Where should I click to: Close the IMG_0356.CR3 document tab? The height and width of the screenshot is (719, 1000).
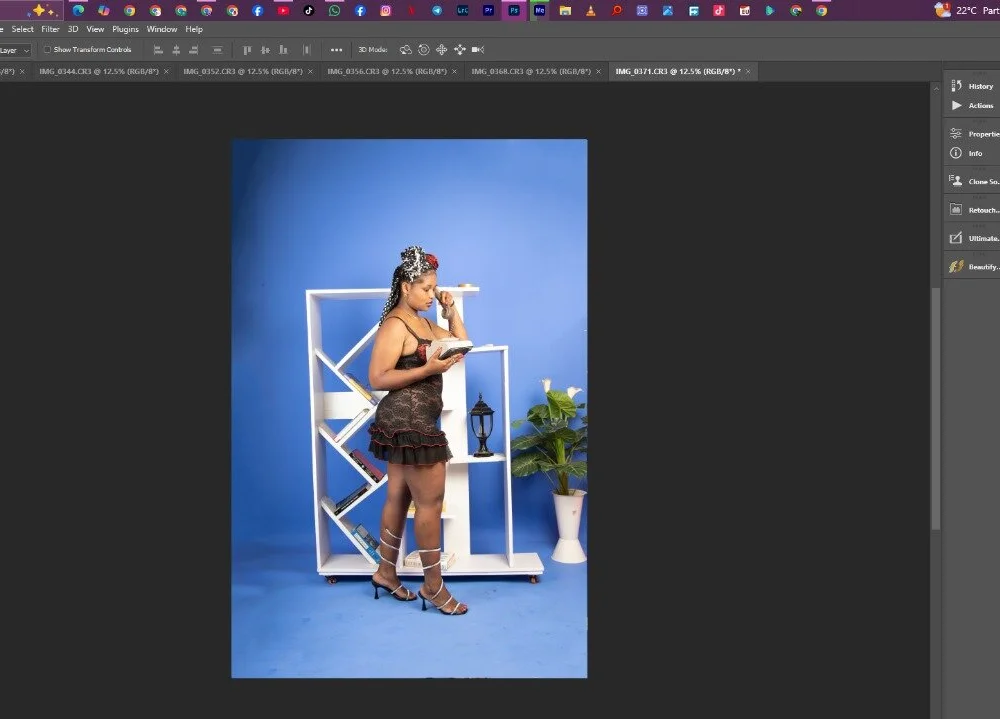pos(455,71)
